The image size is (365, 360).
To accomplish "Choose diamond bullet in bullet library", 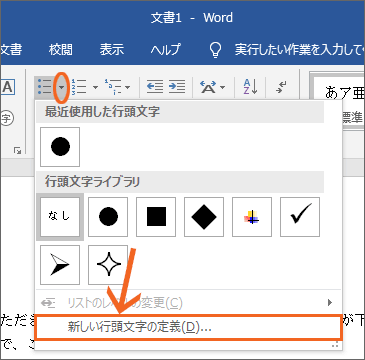I will [x=204, y=217].
